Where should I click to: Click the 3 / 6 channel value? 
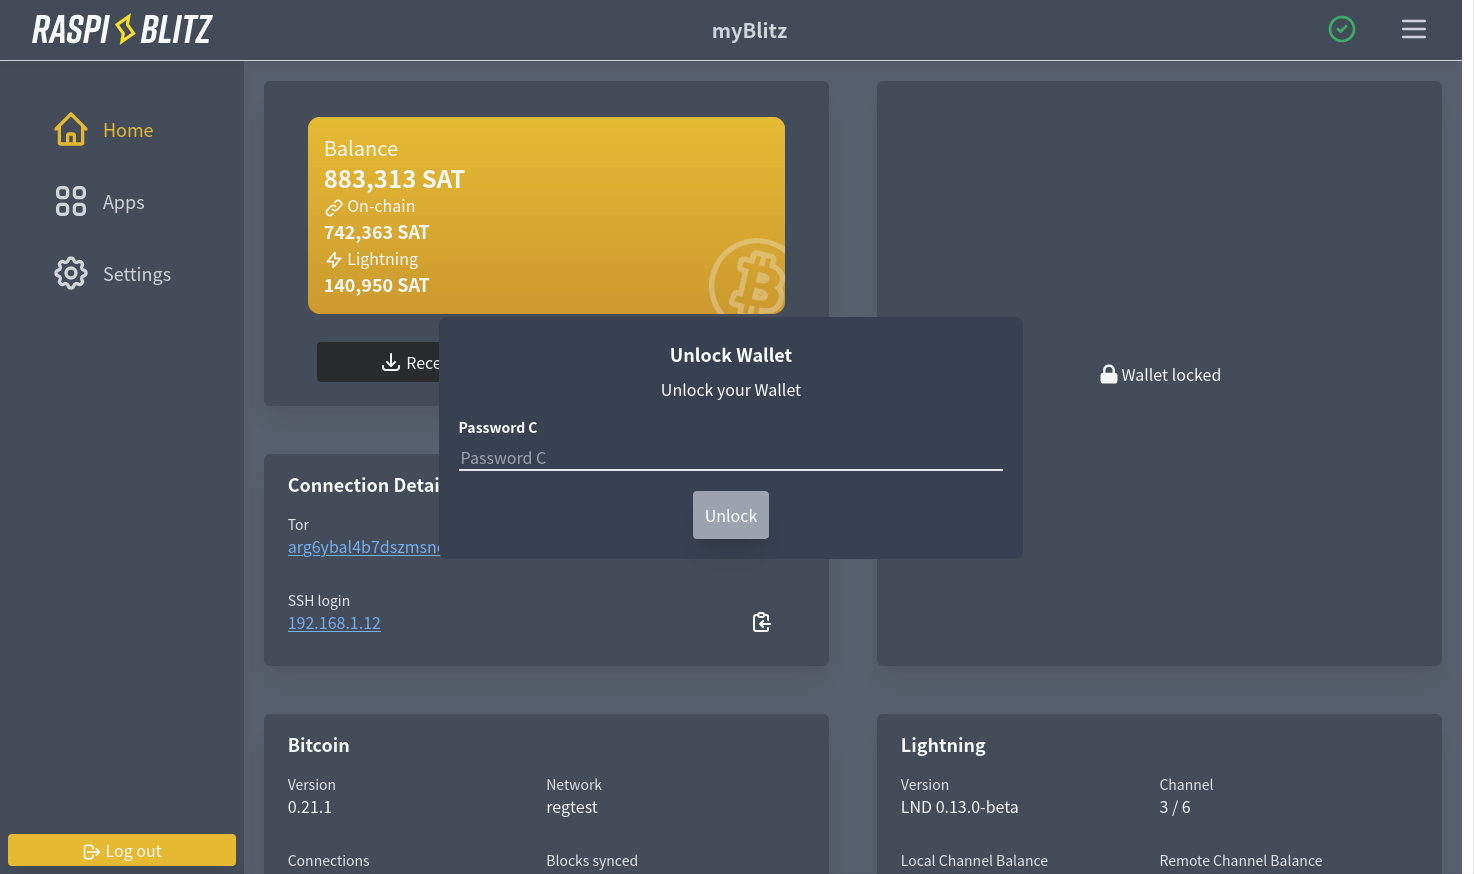click(1175, 807)
